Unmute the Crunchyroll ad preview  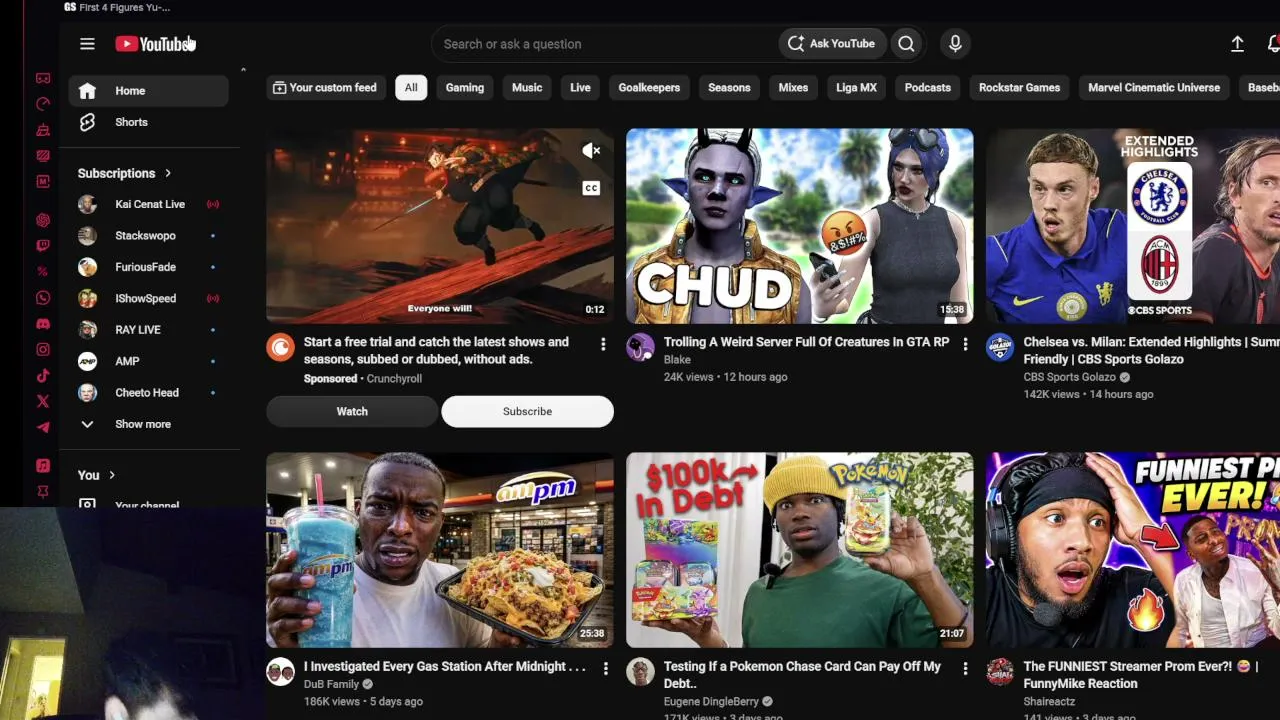pos(591,151)
